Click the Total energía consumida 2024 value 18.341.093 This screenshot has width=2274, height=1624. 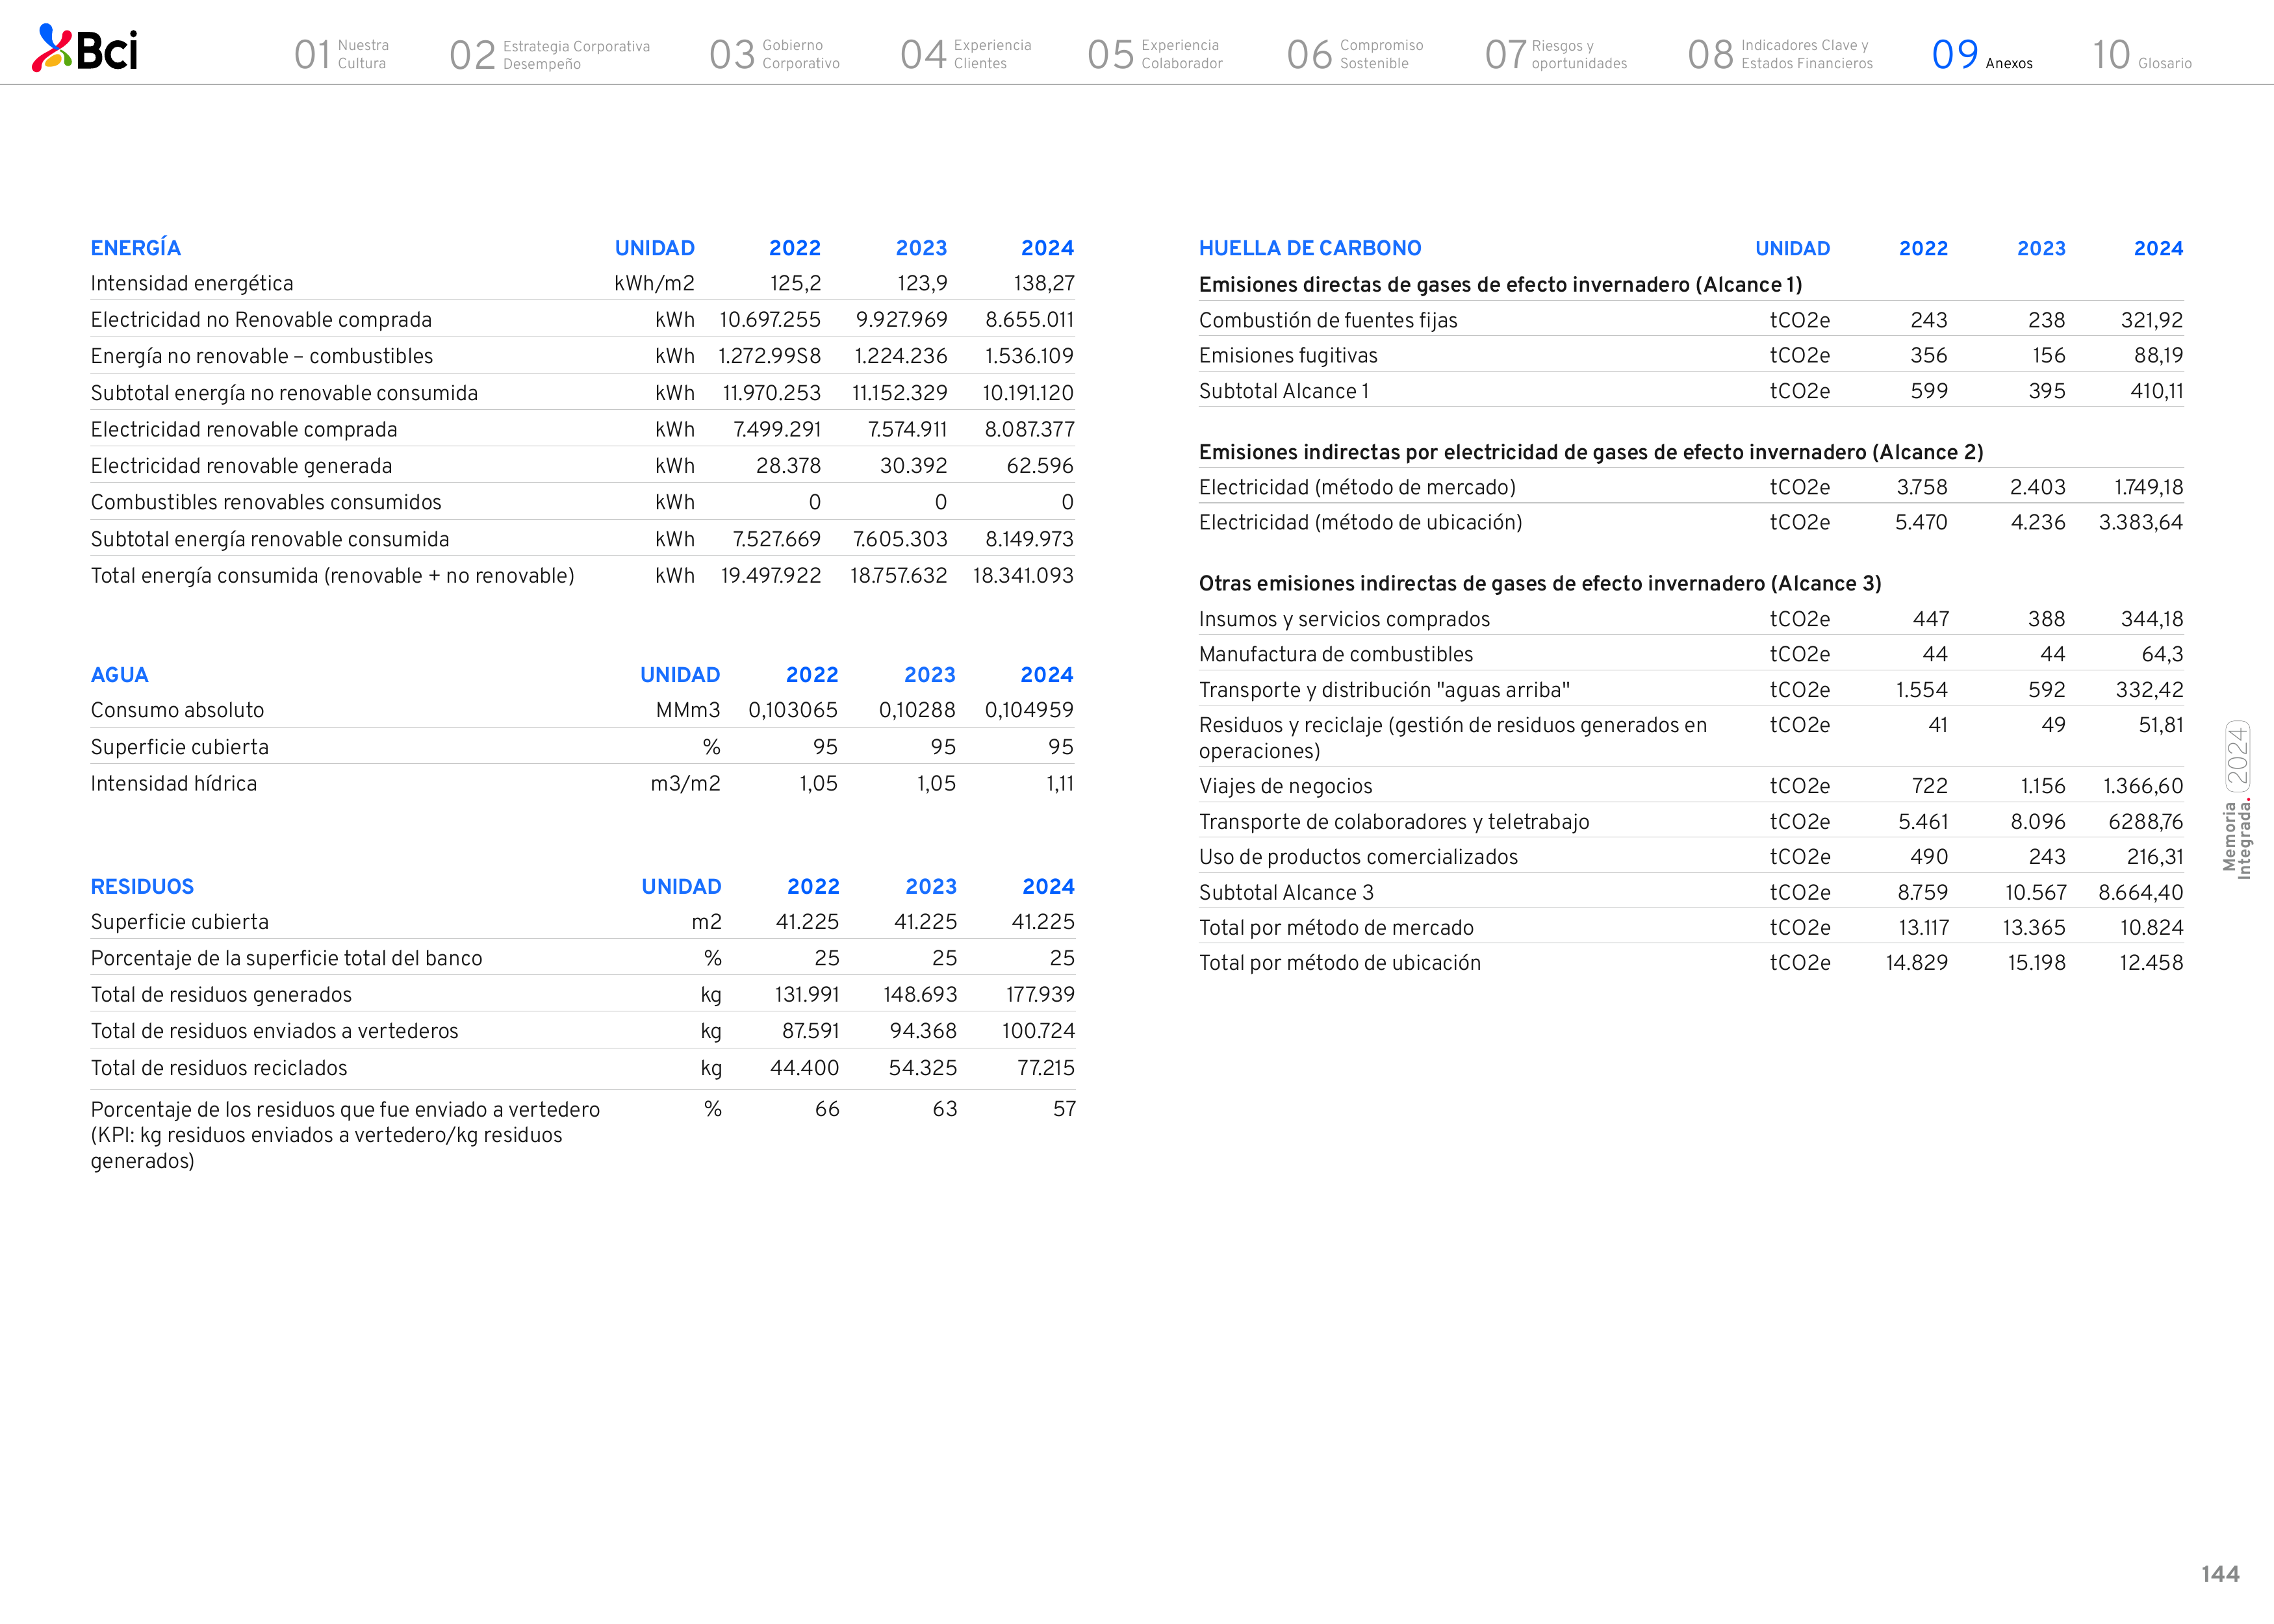(x=1023, y=576)
